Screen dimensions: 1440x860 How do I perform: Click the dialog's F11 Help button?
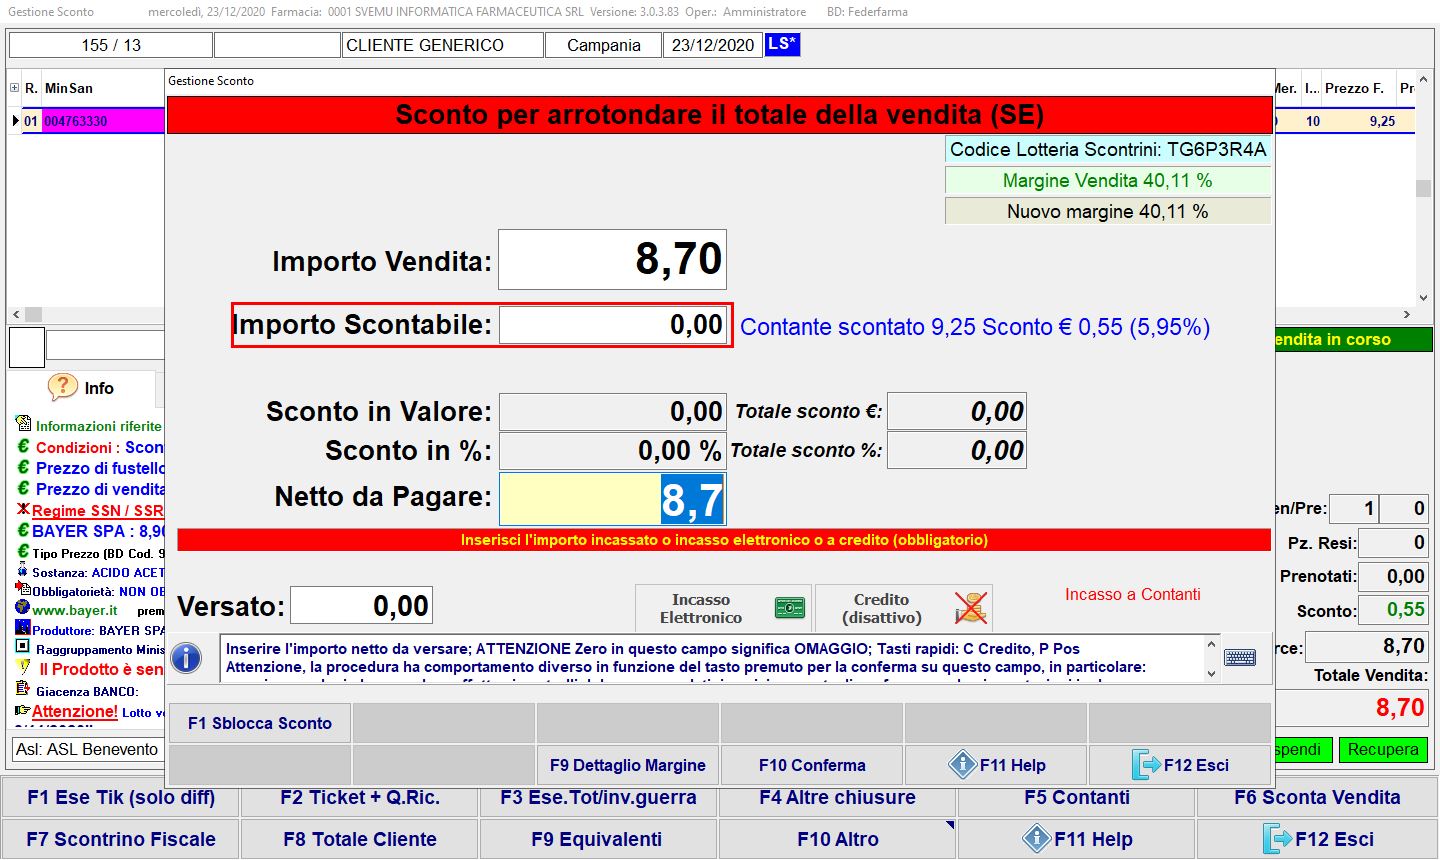[996, 765]
